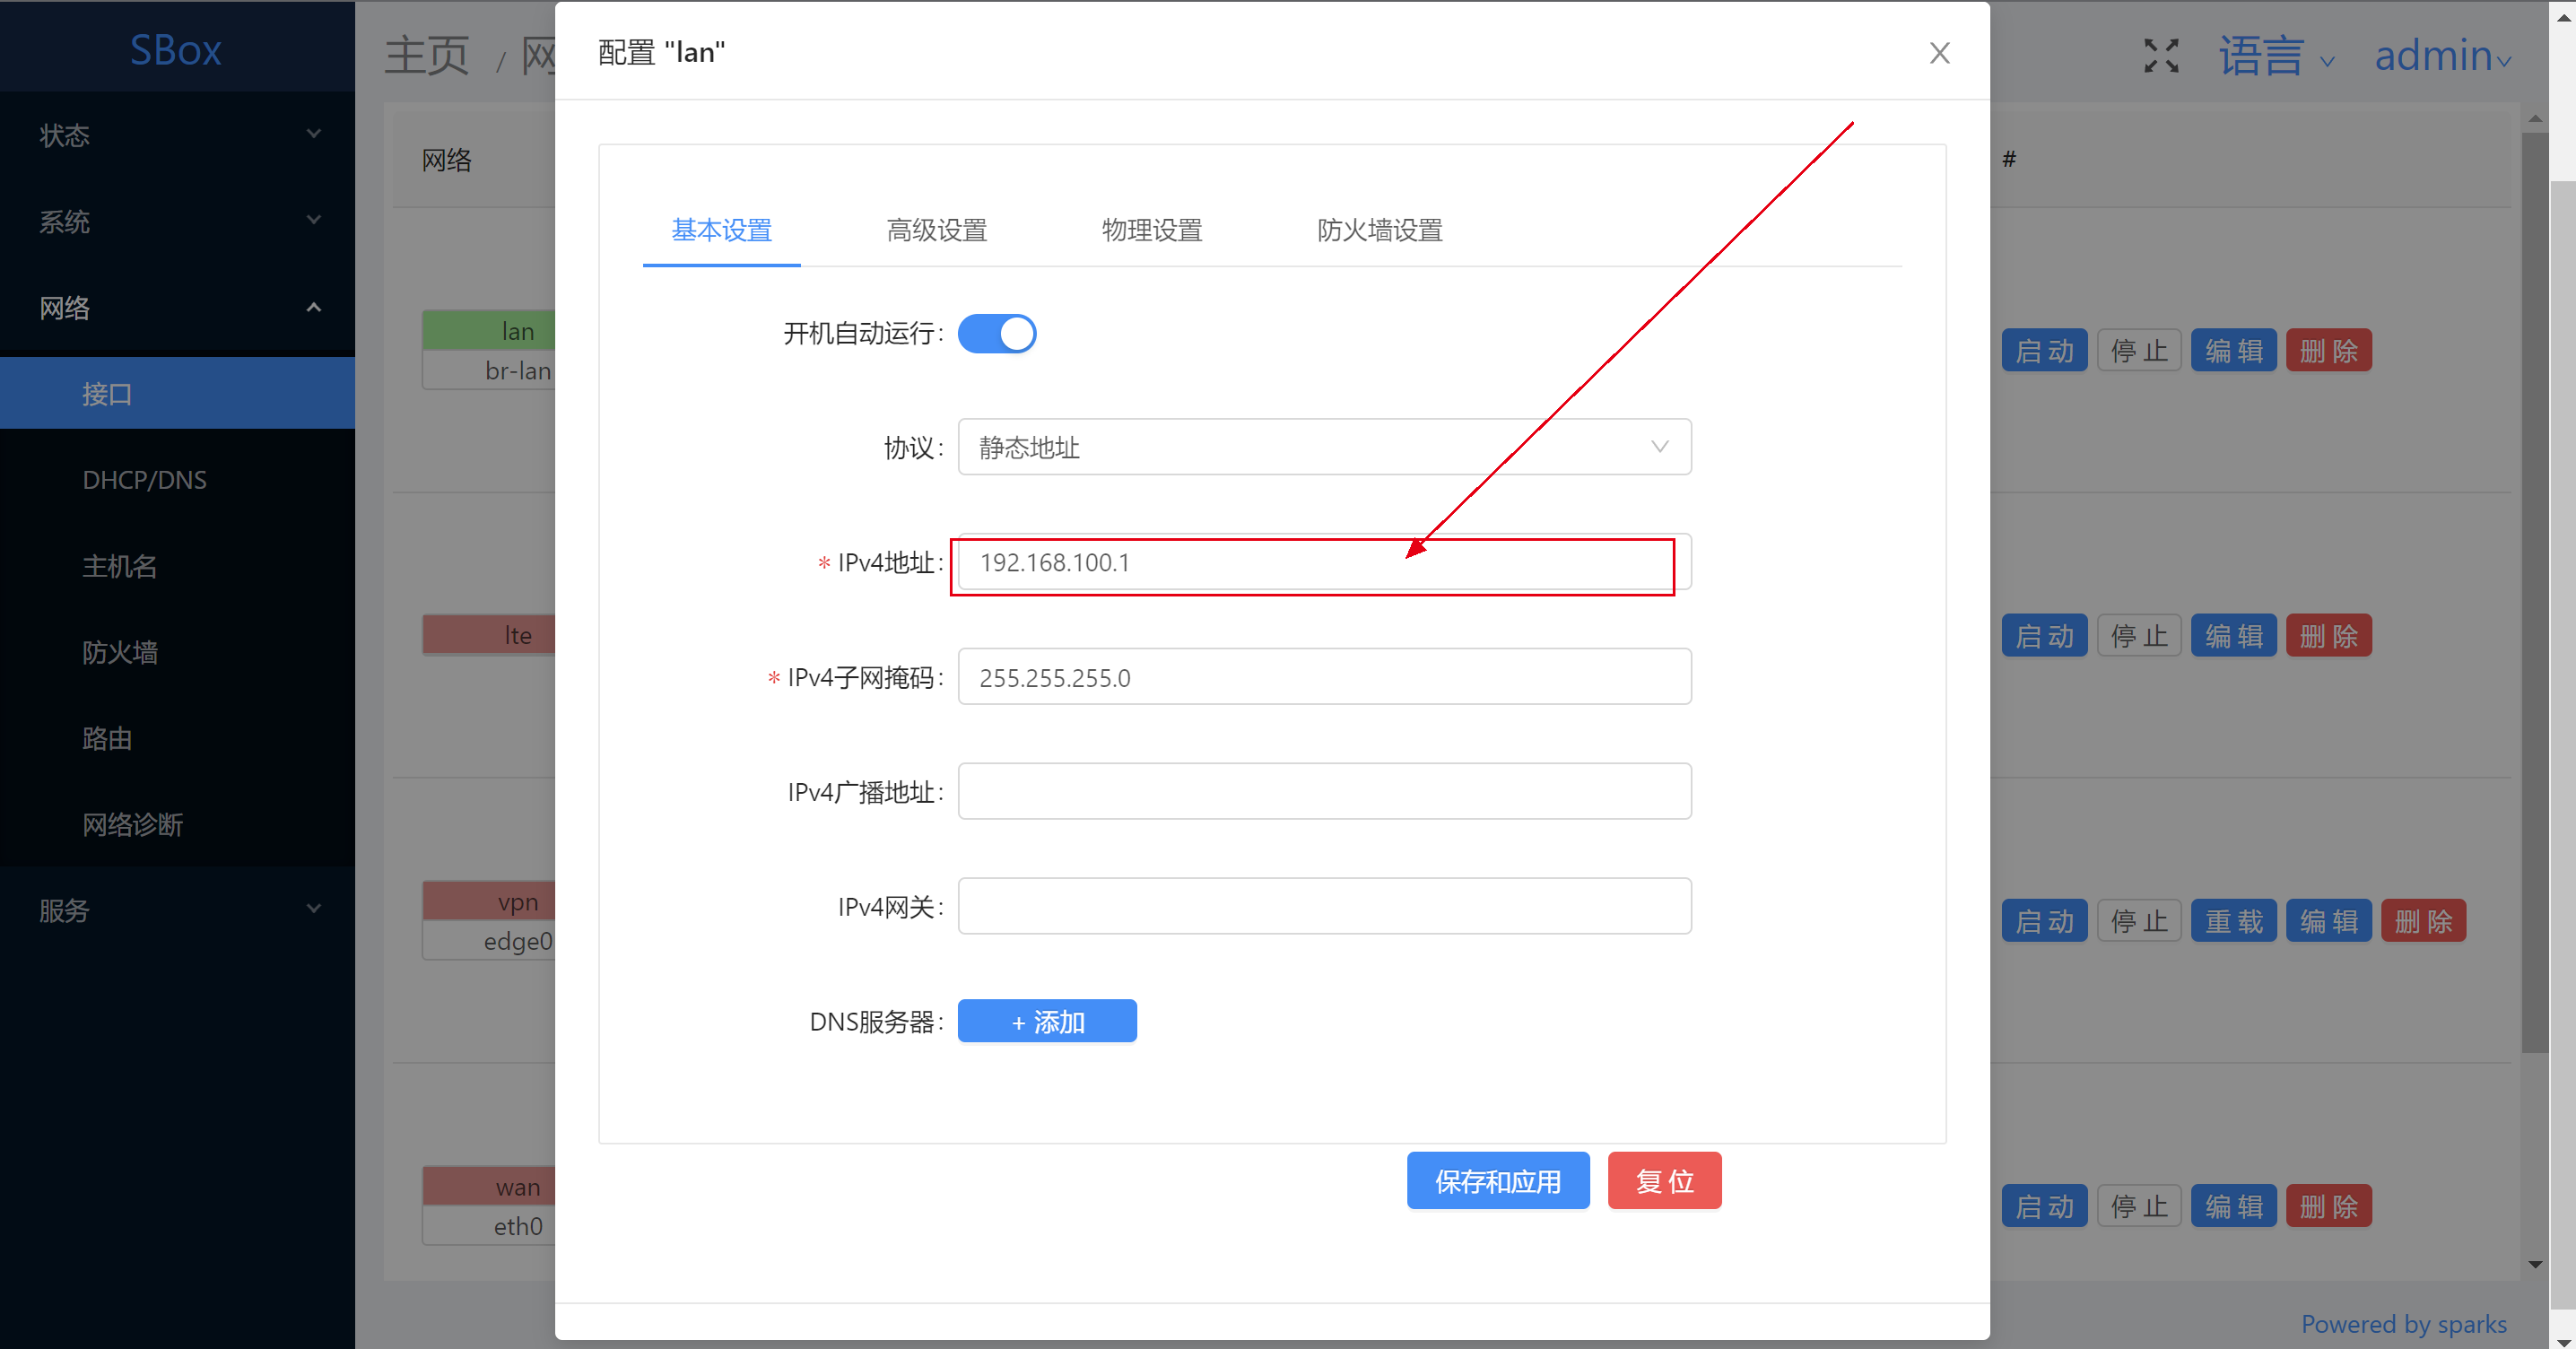Click the 添加 DNS server button

(x=1046, y=1021)
